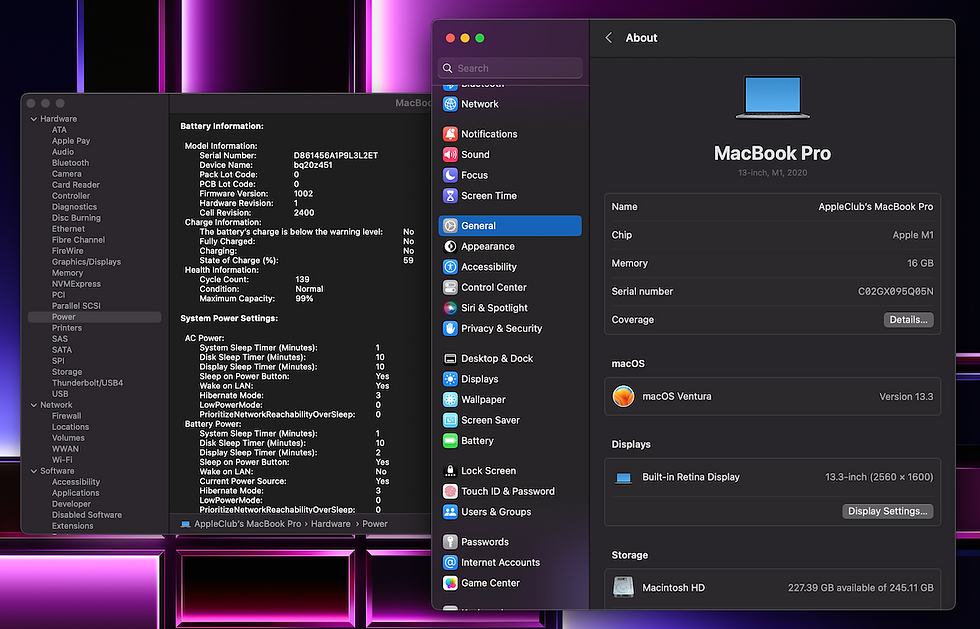Click the macOS Ventura logo icon
Screen dimensions: 980x629
623,396
